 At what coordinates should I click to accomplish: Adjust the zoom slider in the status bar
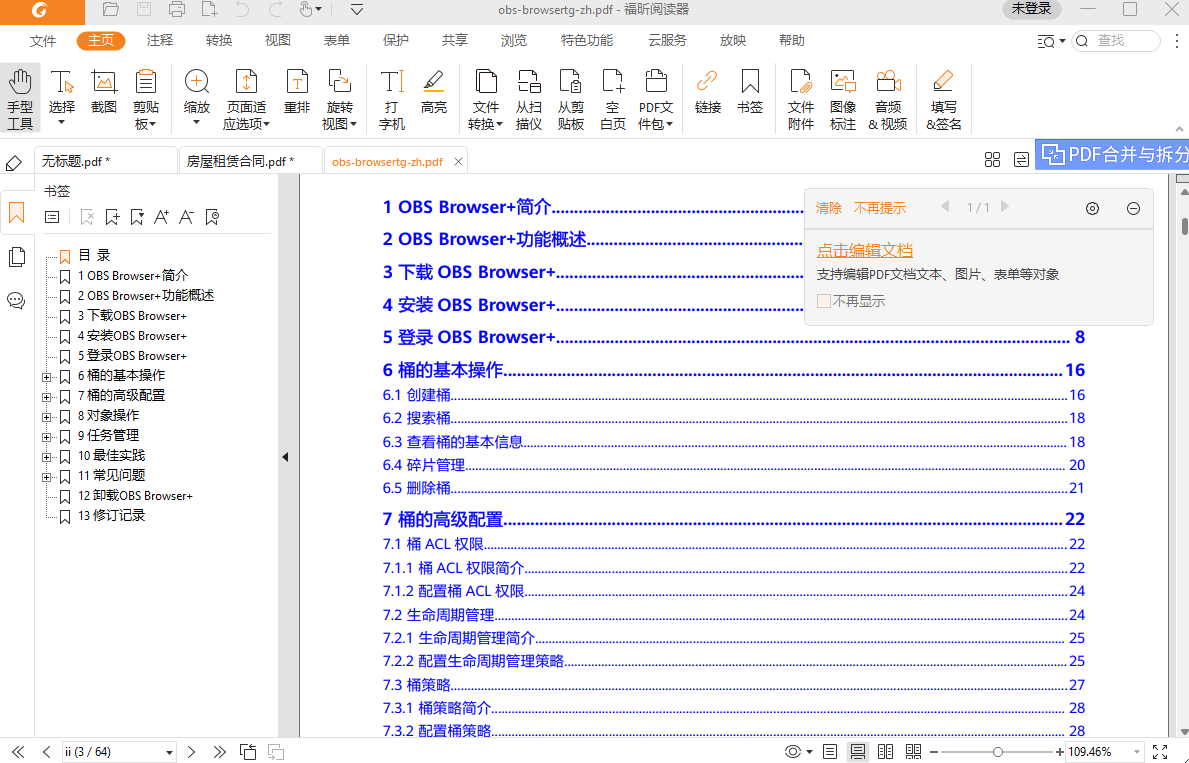tap(997, 751)
